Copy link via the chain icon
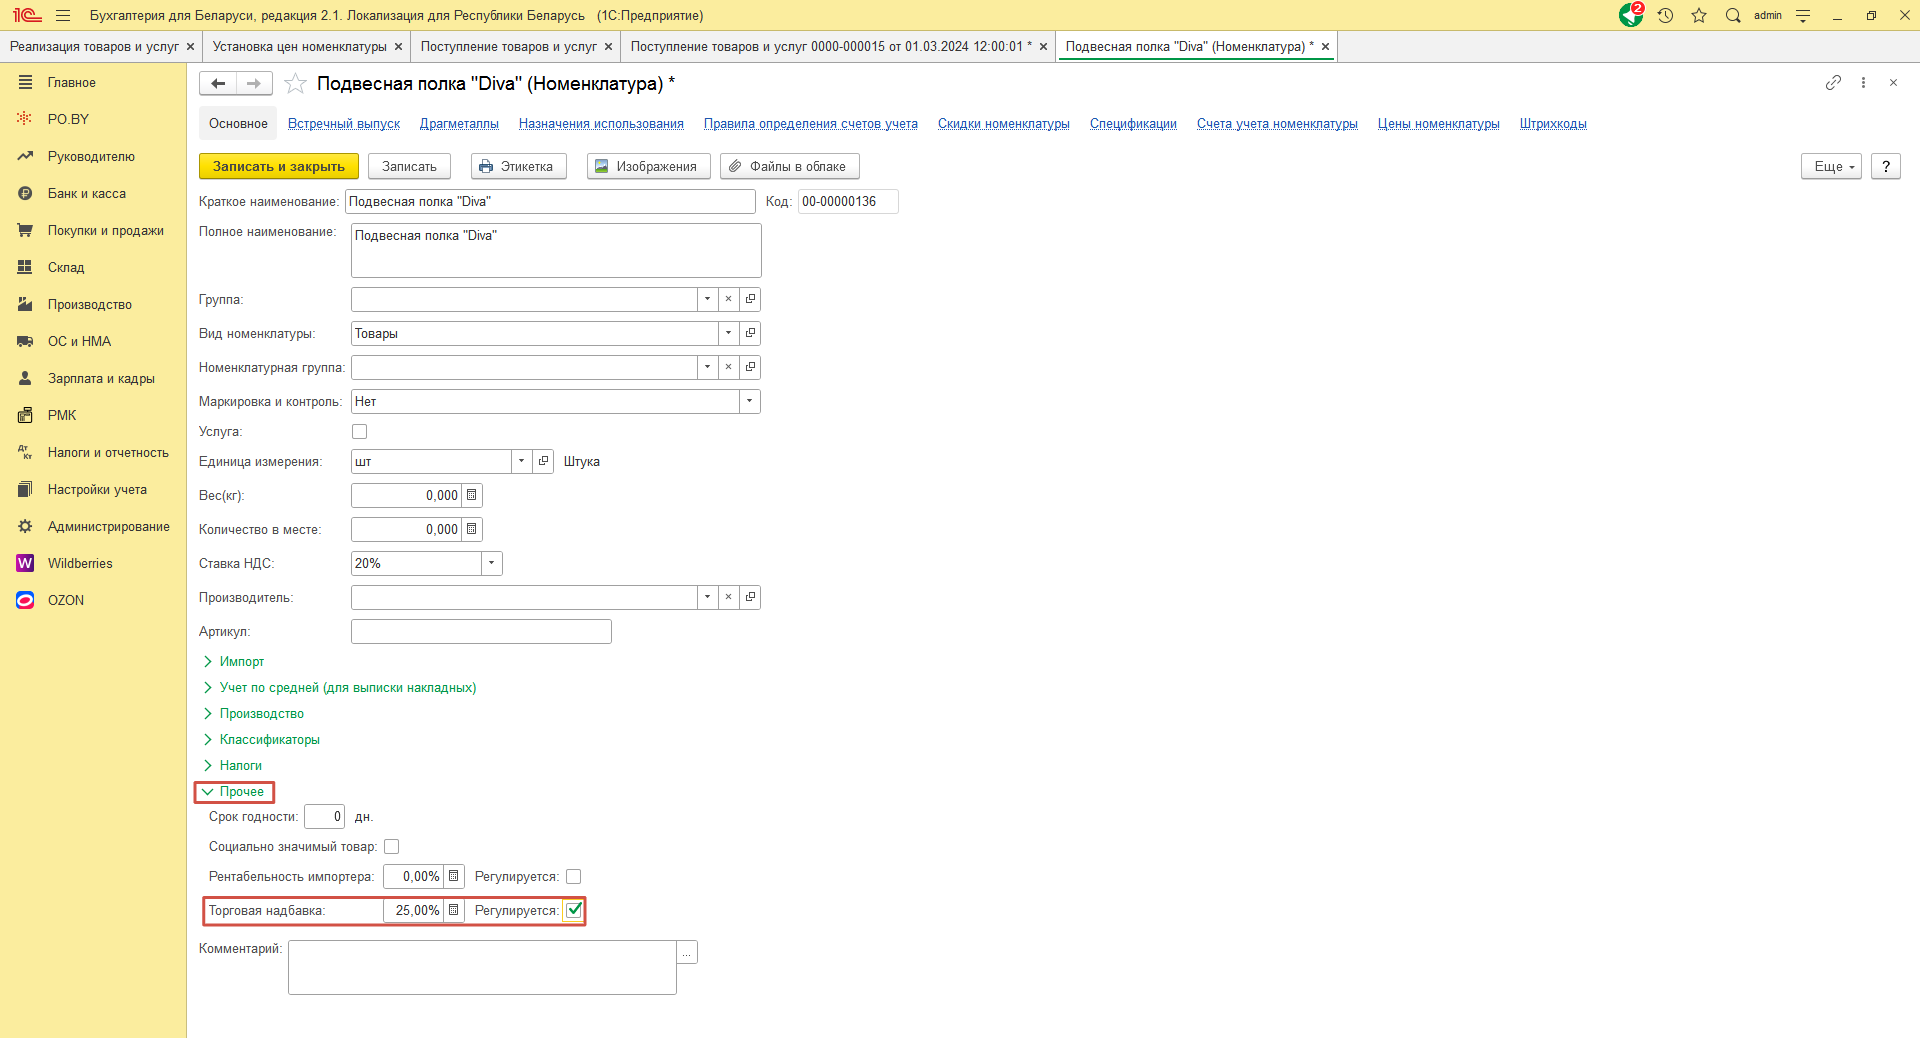 pos(1833,83)
